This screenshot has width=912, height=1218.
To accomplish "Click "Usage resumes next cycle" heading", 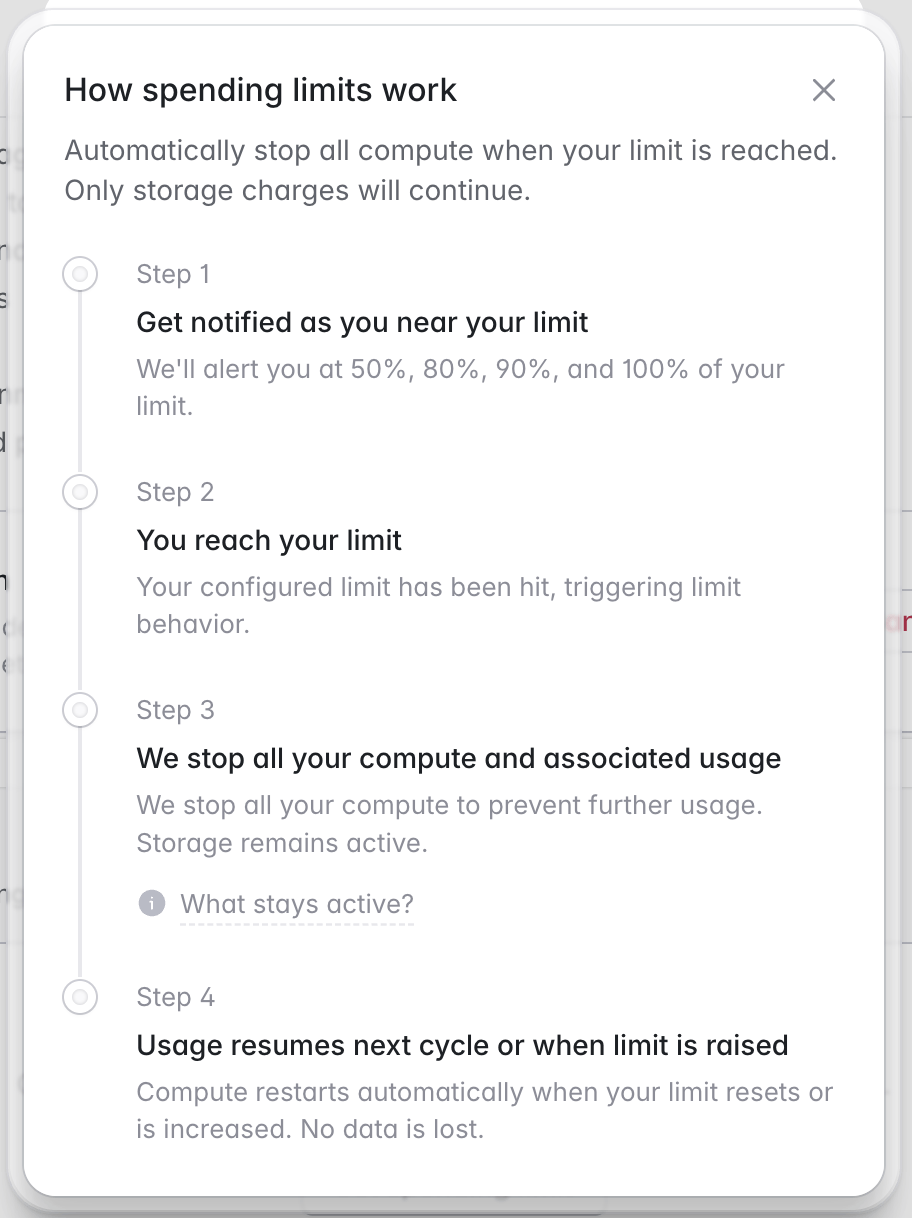I will (x=463, y=1046).
